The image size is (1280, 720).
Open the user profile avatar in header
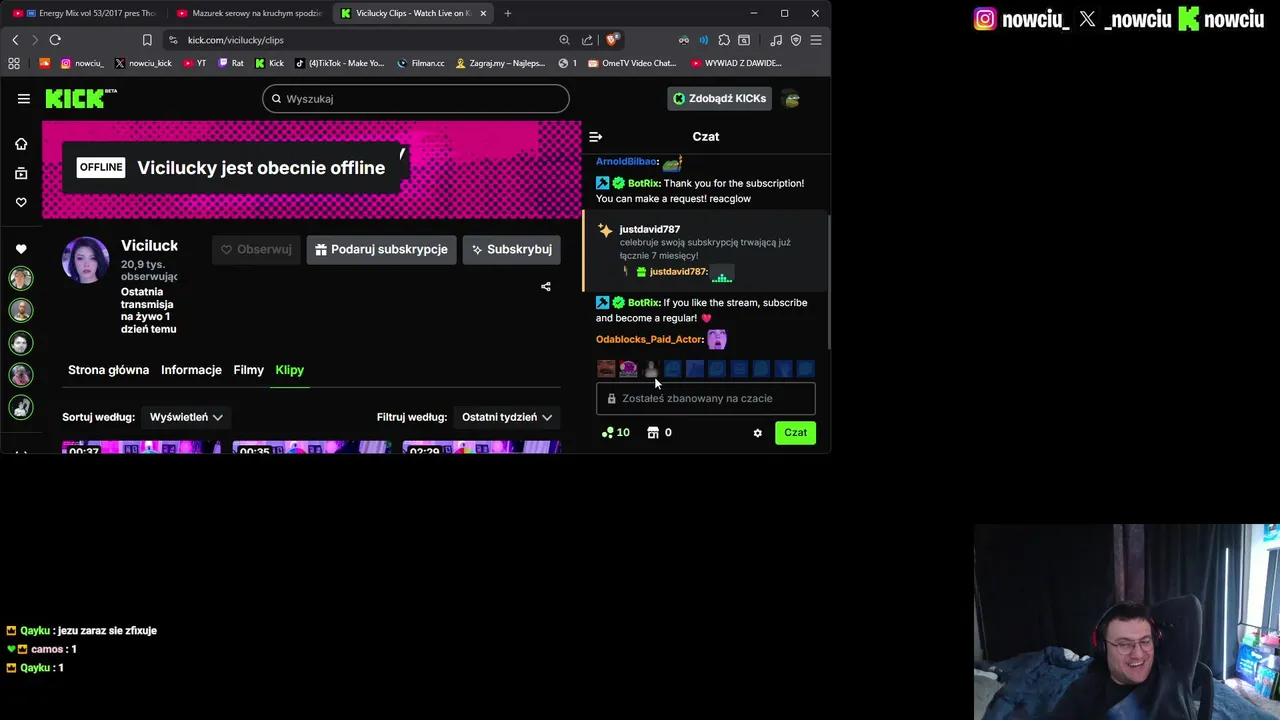791,99
